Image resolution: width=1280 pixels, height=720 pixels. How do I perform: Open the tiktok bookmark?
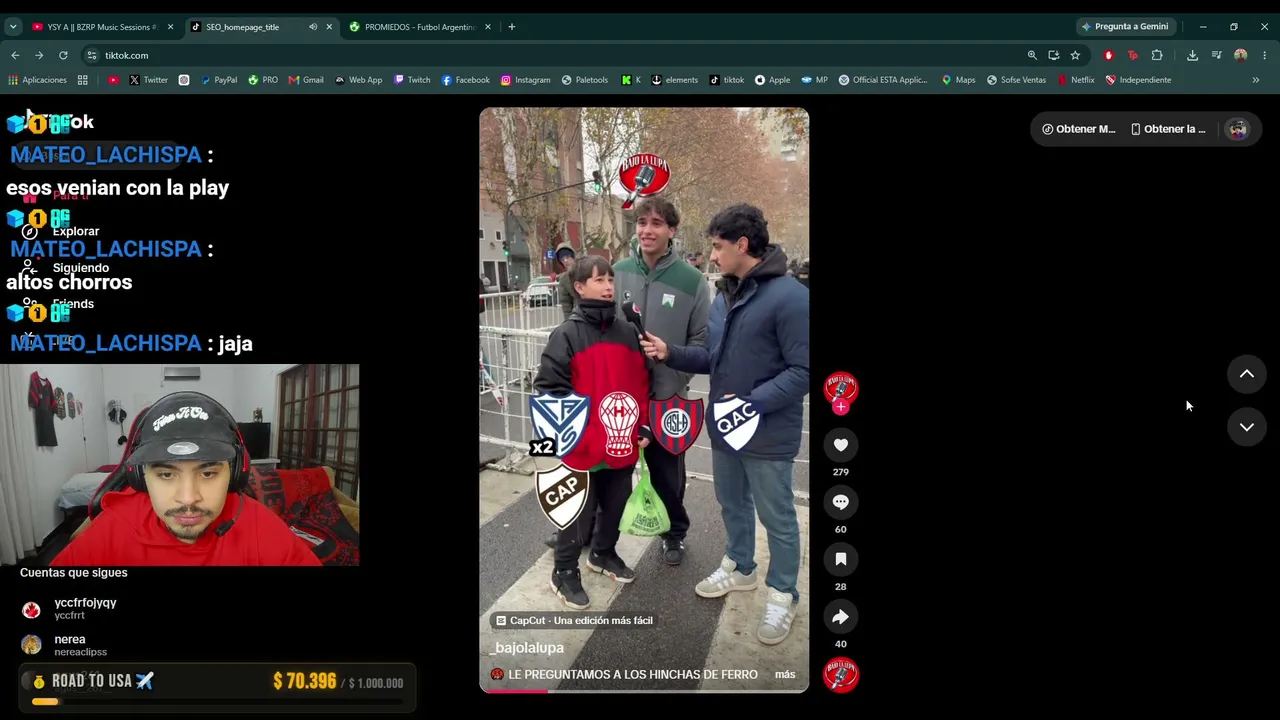point(727,80)
